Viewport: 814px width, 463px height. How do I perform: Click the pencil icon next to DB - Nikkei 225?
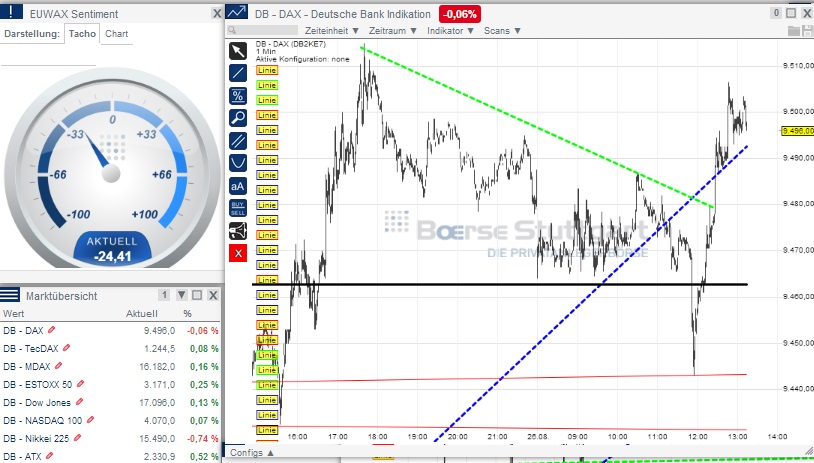point(77,438)
